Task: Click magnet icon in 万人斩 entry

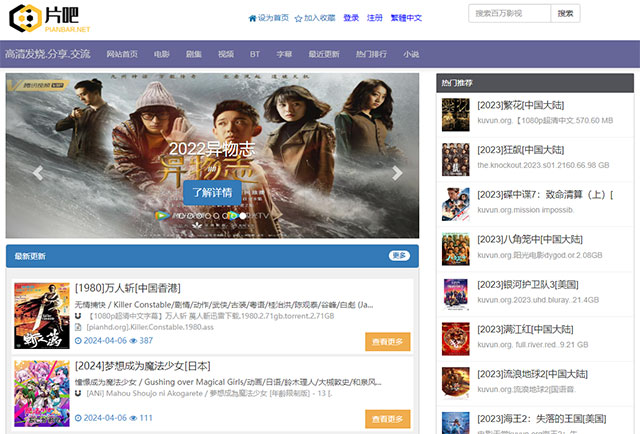Action: coord(78,316)
